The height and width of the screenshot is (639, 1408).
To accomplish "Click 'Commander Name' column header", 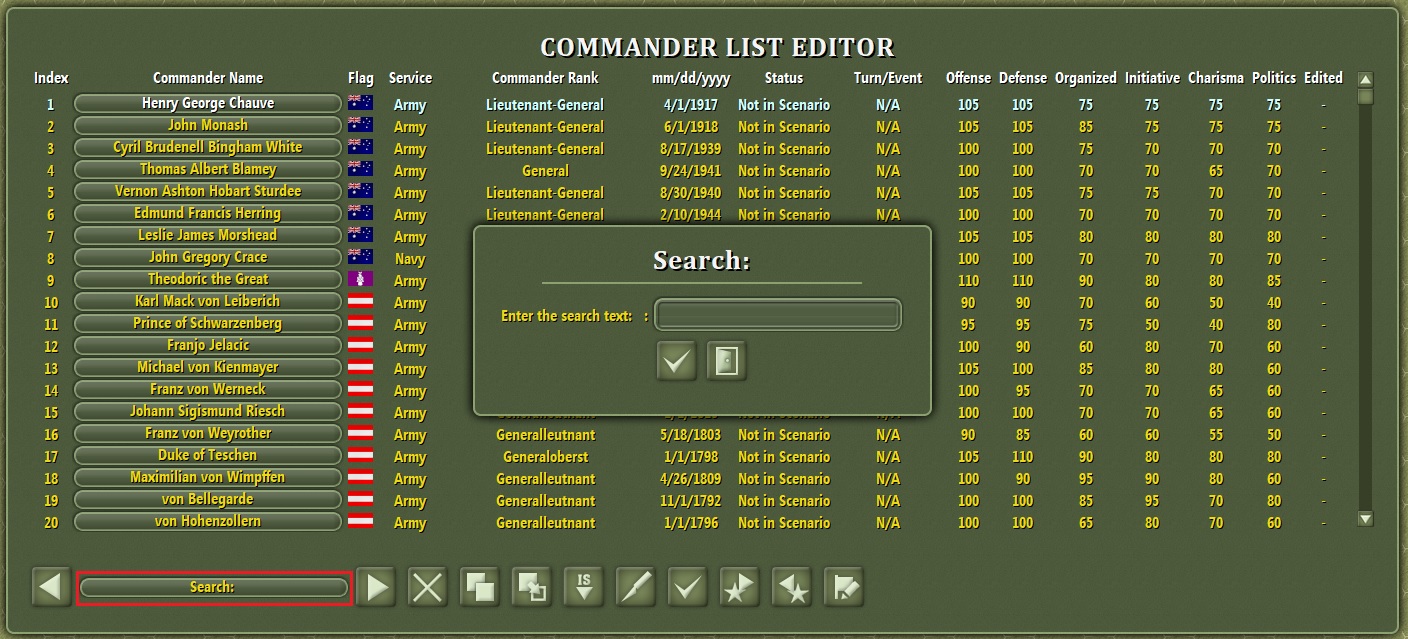I will click(208, 77).
